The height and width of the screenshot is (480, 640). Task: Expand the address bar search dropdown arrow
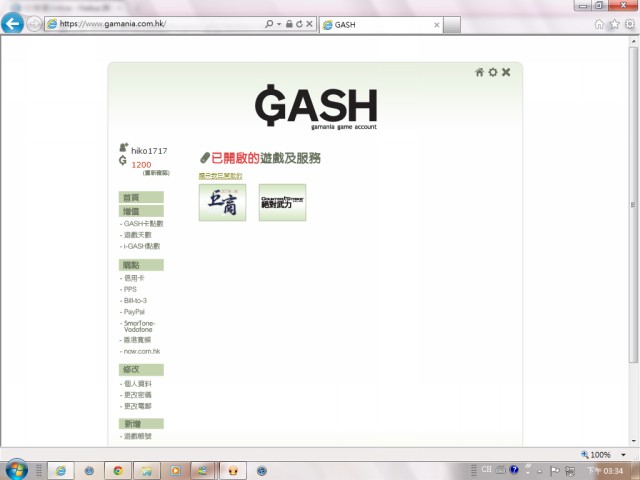click(x=279, y=23)
